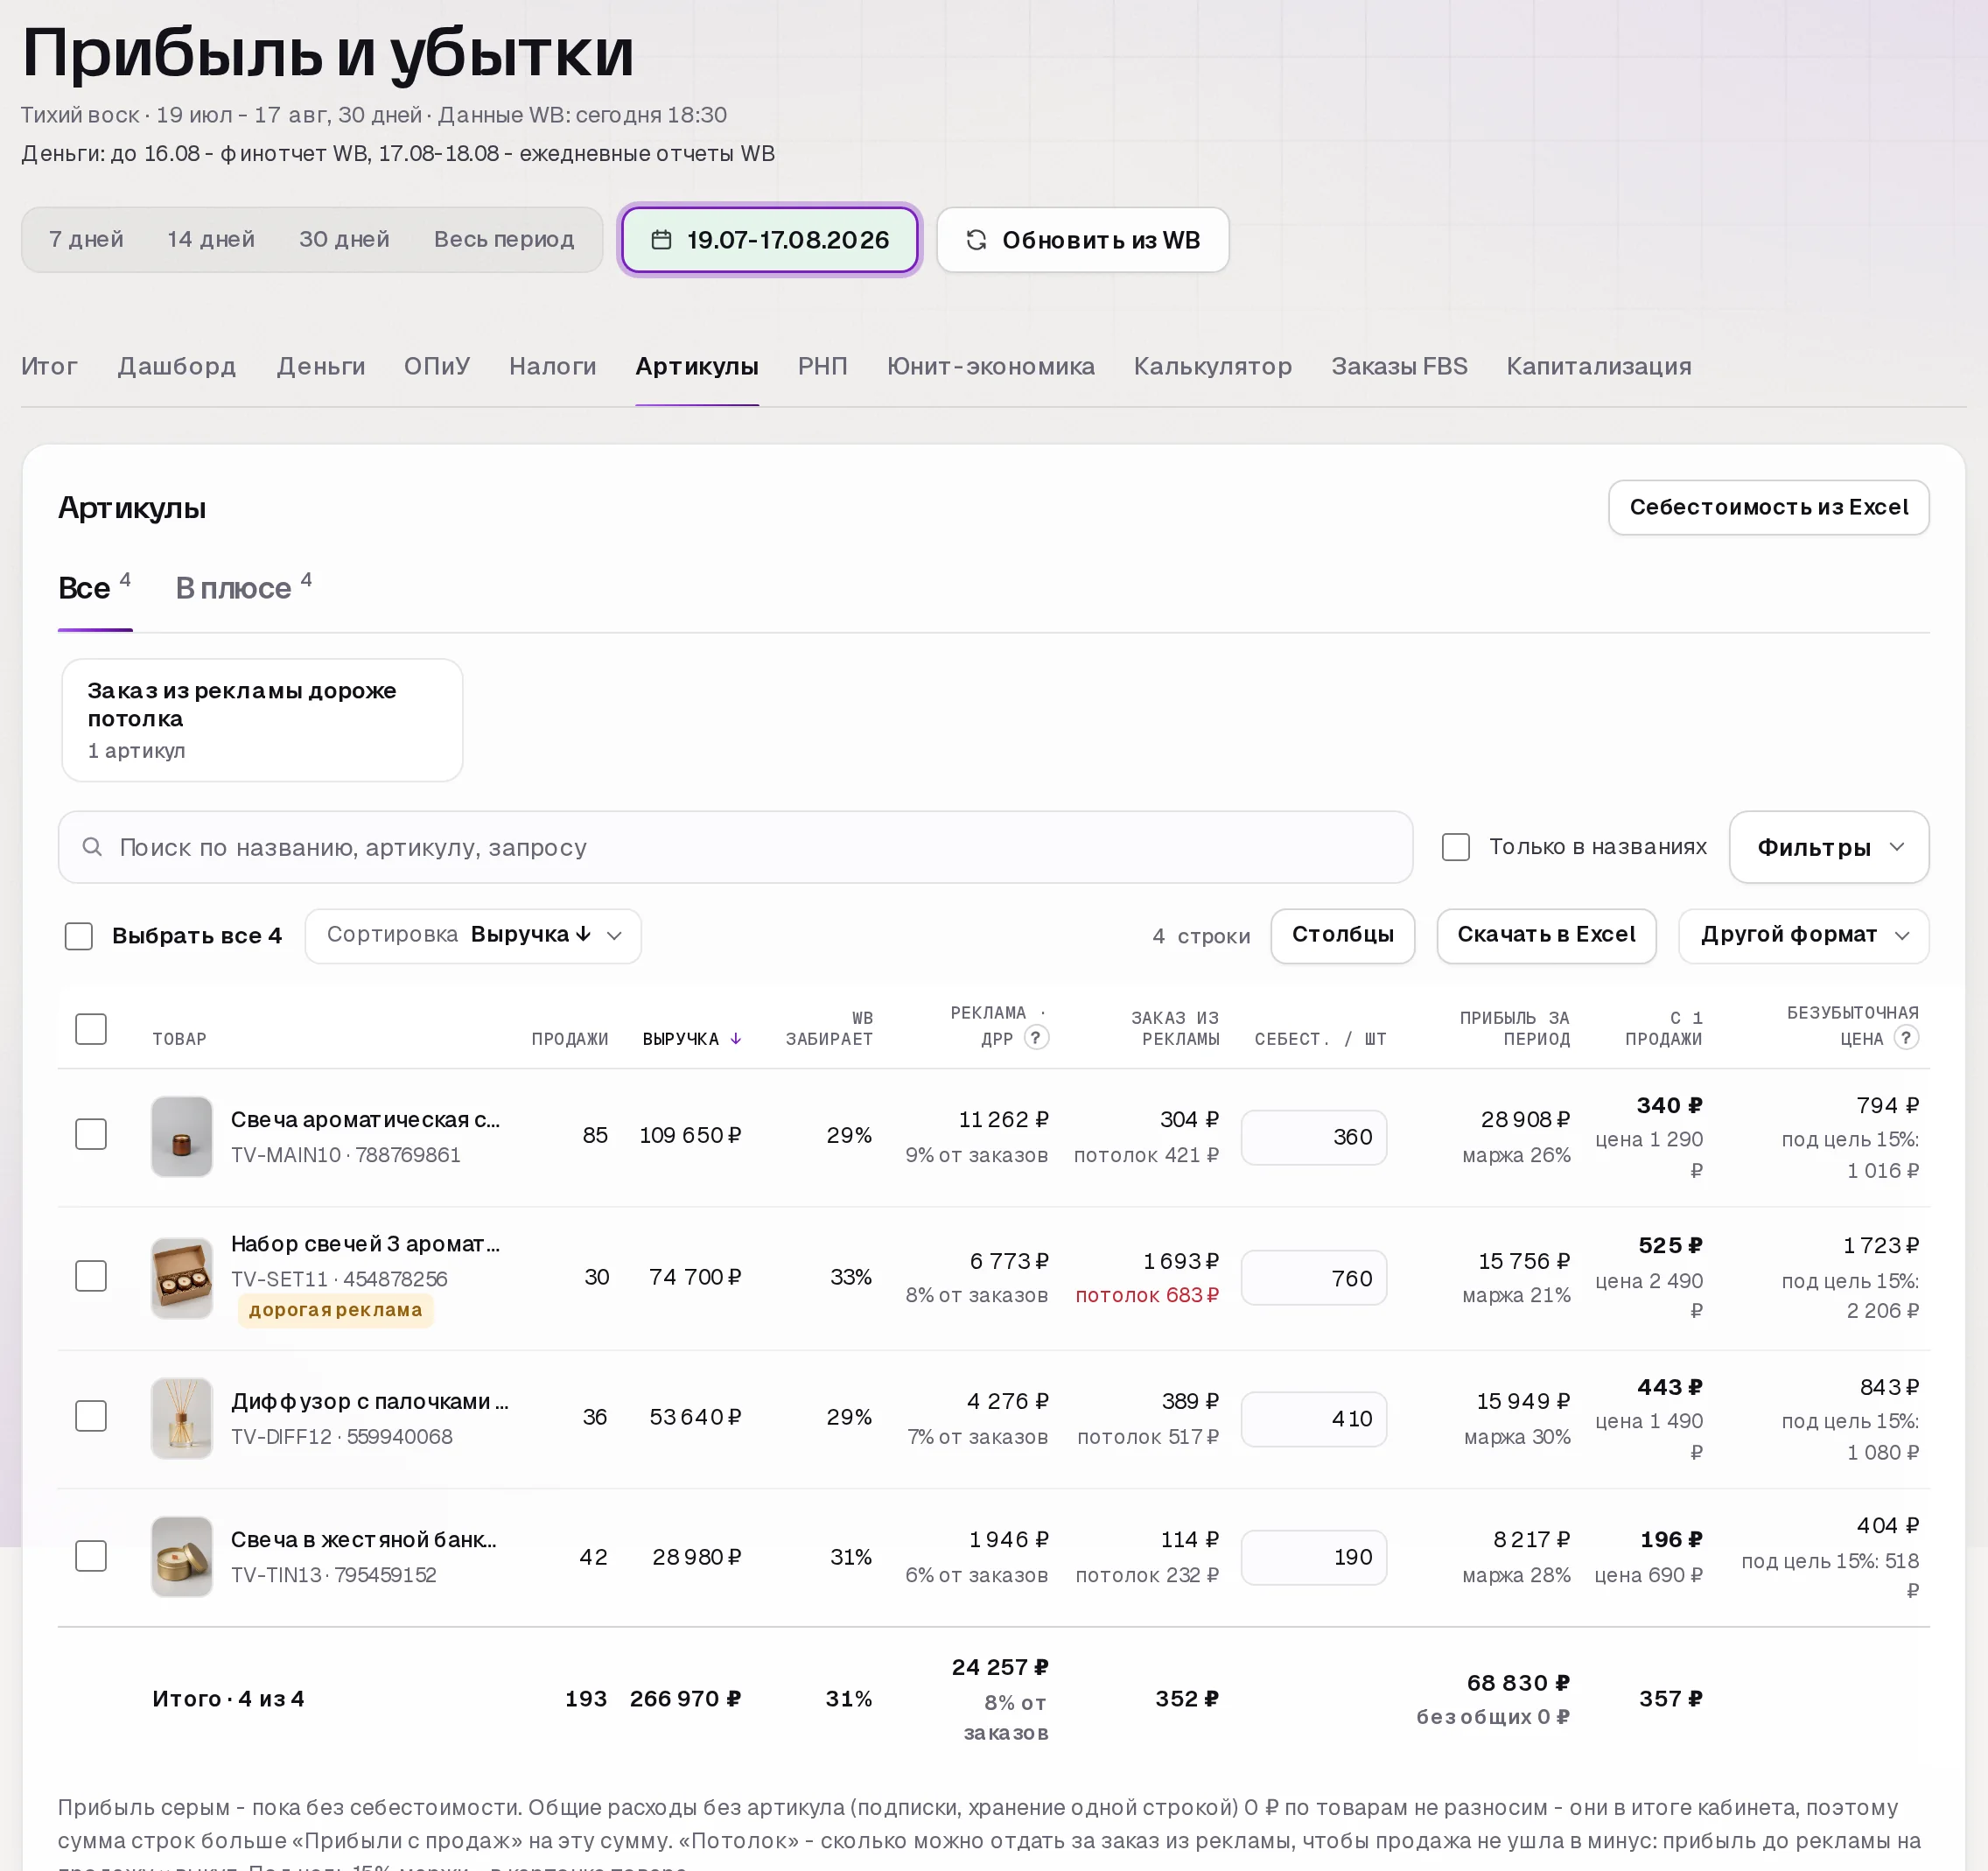Select the Весь период option
The image size is (1988, 1871).
[504, 240]
